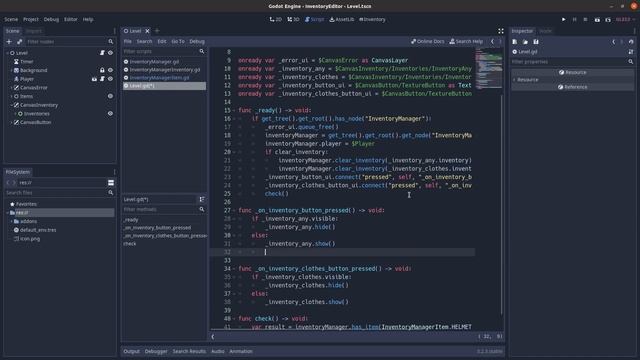Viewport: 640px width, 360px height.
Task: Open the Inventory workspace
Action: (372, 19)
